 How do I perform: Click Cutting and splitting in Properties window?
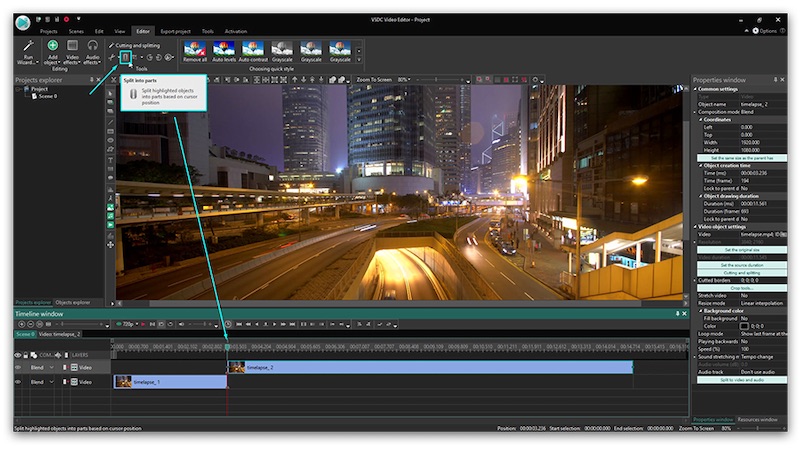point(742,273)
